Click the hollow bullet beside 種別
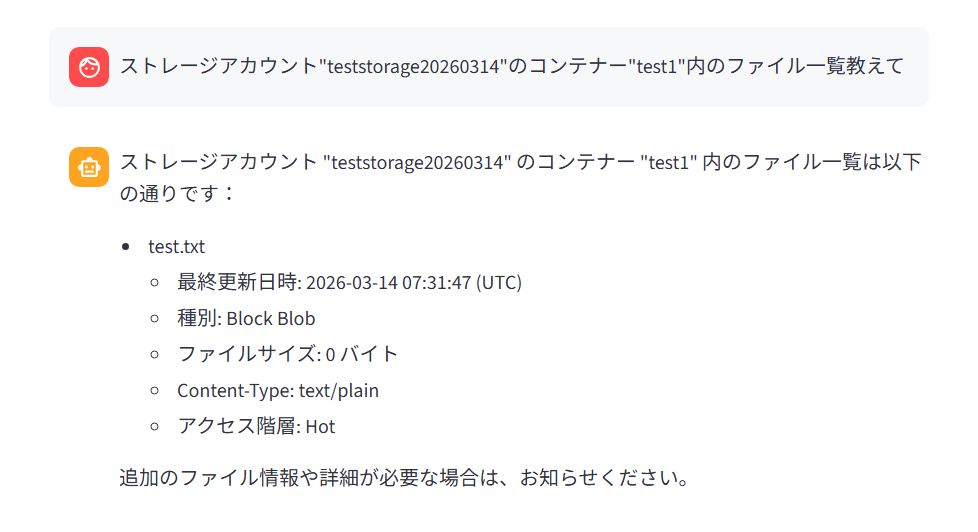The image size is (978, 532). [x=154, y=318]
